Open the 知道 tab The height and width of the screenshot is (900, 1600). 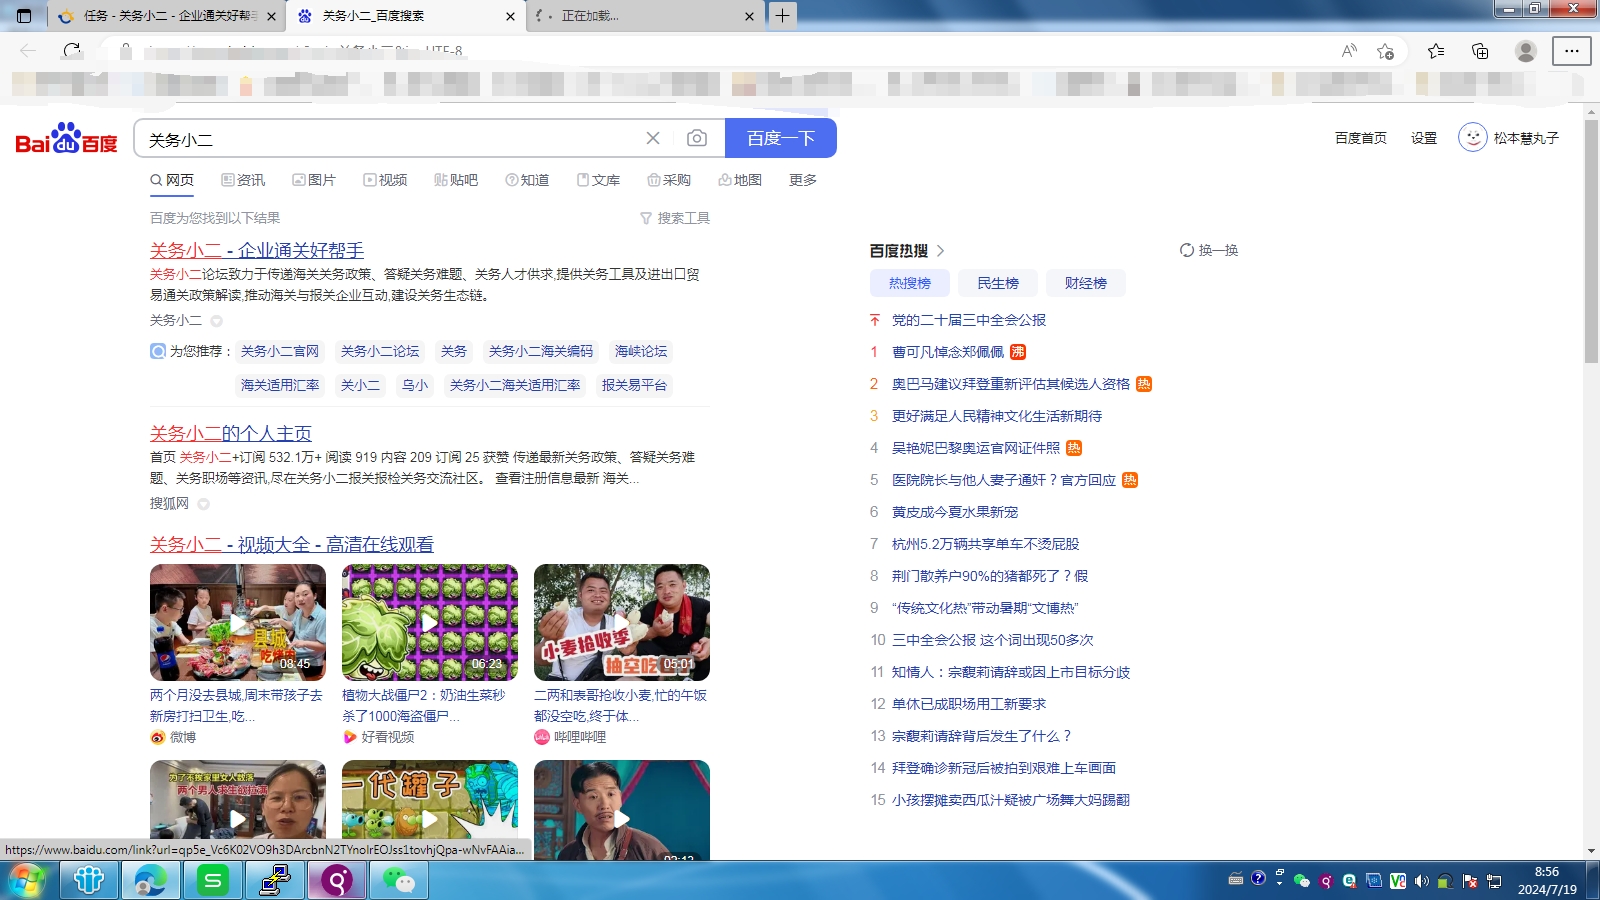click(x=527, y=180)
